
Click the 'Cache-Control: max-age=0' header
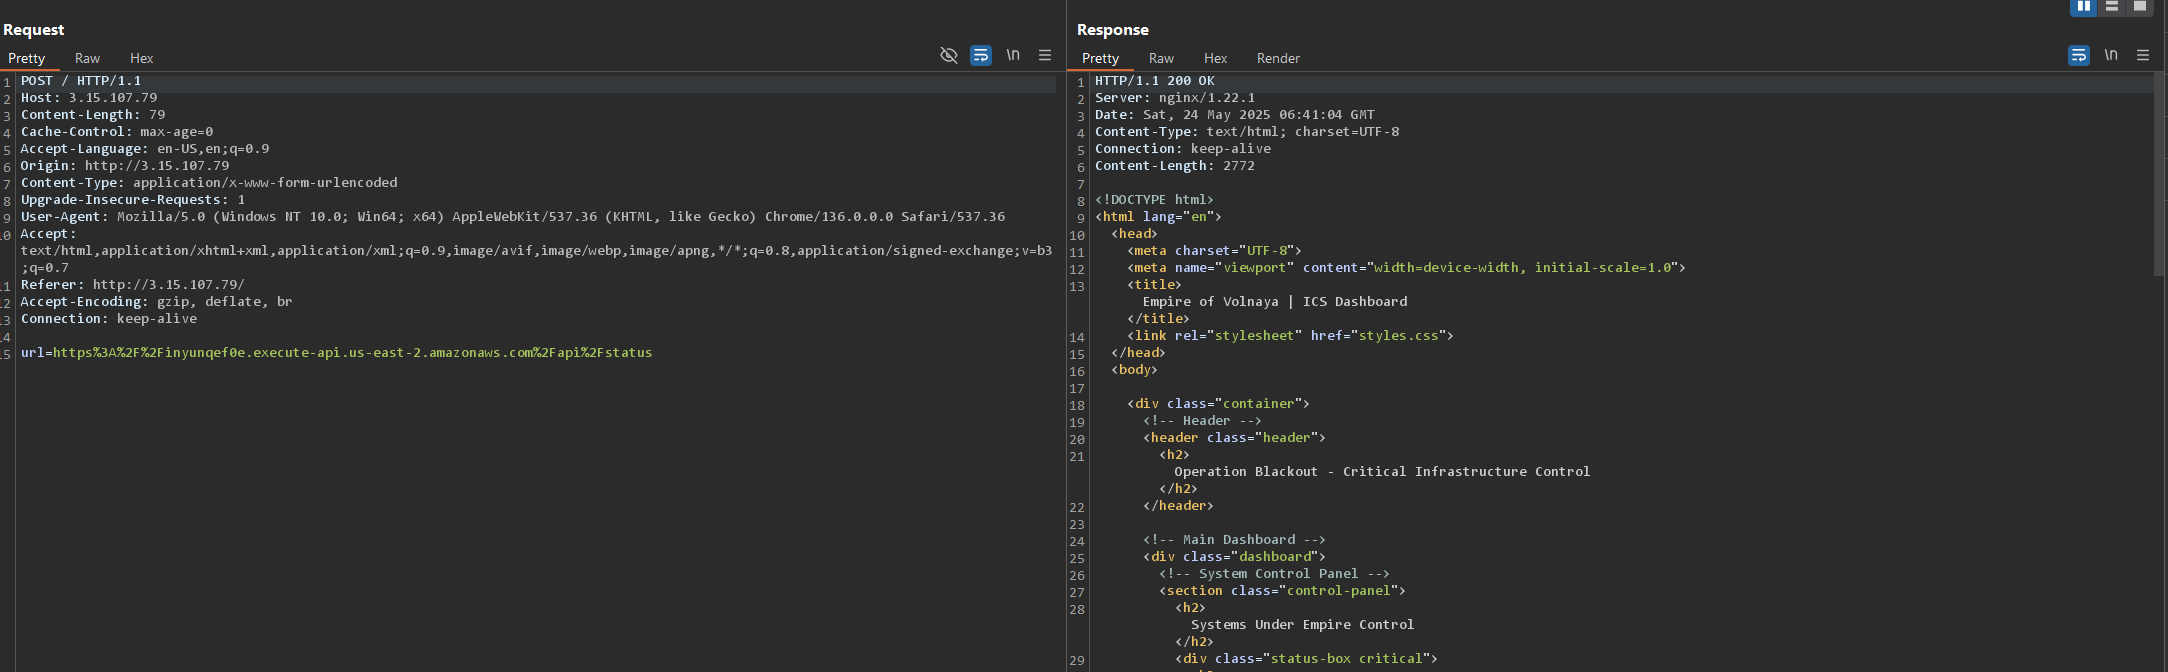click(117, 132)
